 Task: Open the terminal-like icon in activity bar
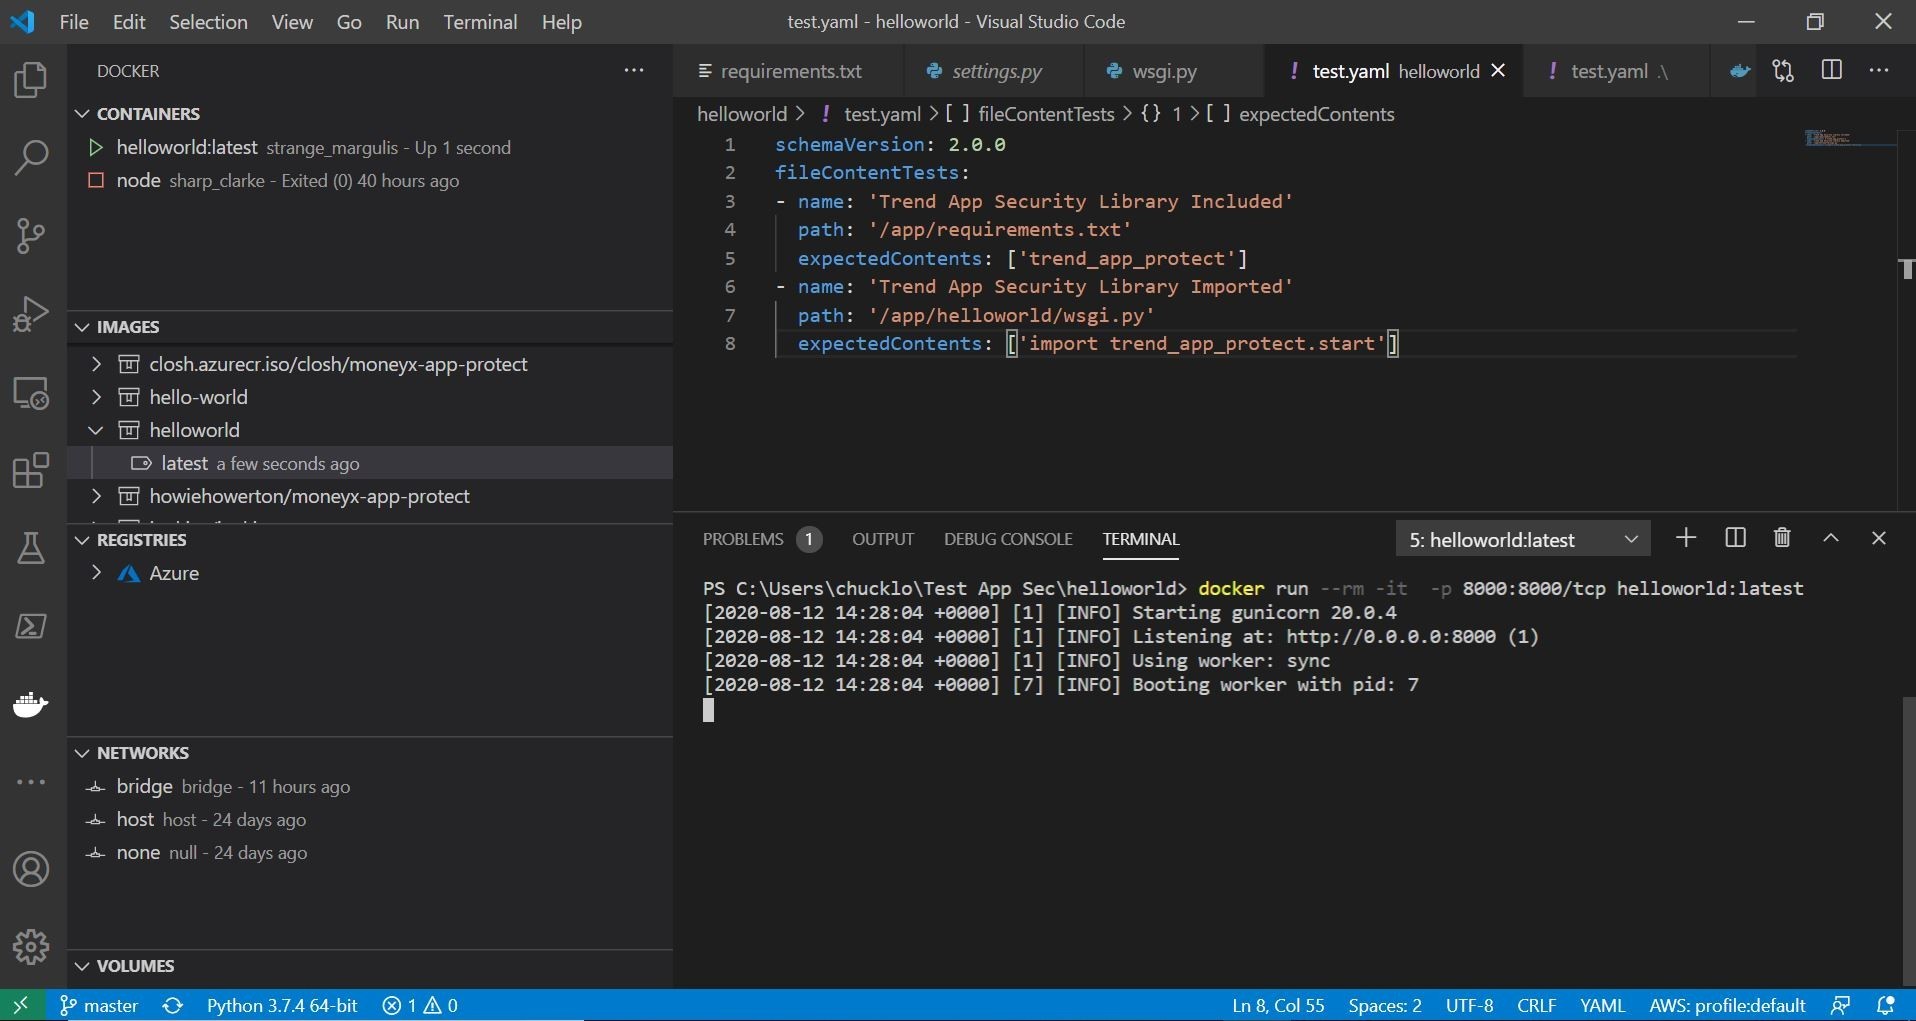pyautogui.click(x=31, y=626)
